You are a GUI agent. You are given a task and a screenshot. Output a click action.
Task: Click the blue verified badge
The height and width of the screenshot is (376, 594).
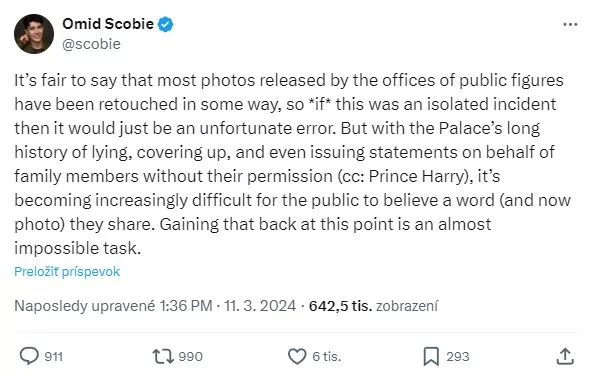coord(166,24)
